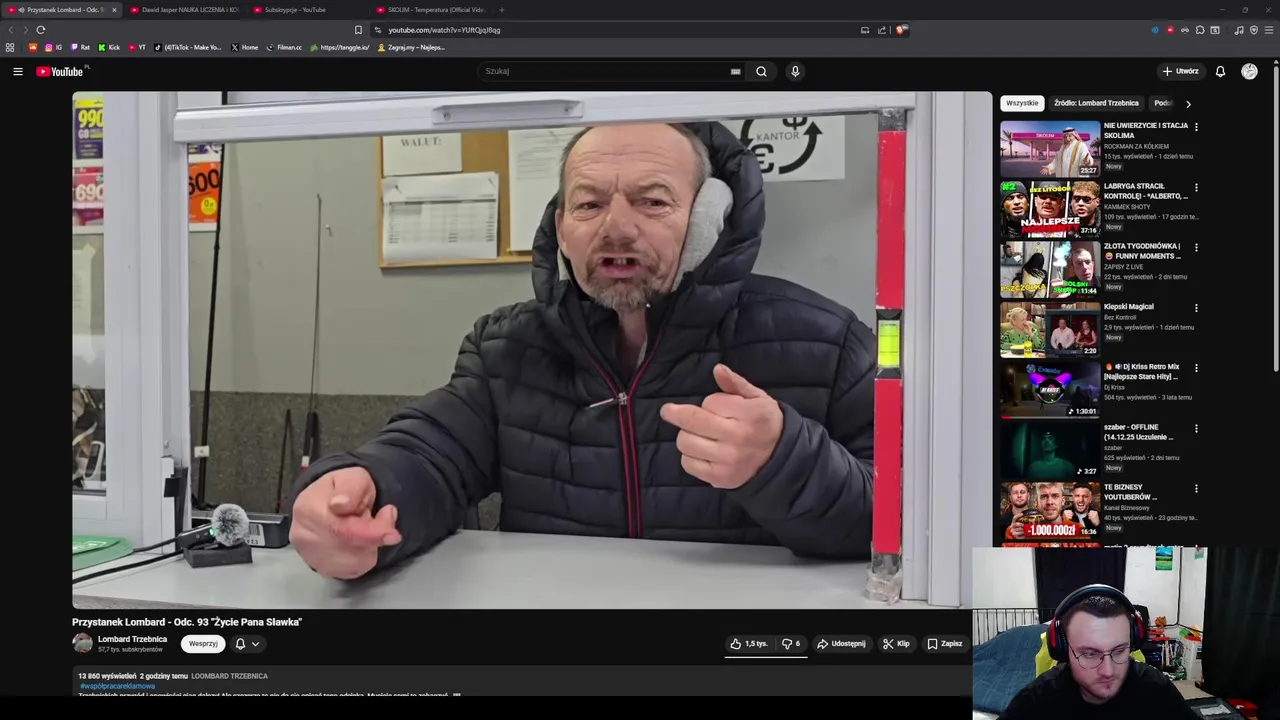Open browser extensions puzzle icon
1280x720 pixels.
tap(1200, 30)
